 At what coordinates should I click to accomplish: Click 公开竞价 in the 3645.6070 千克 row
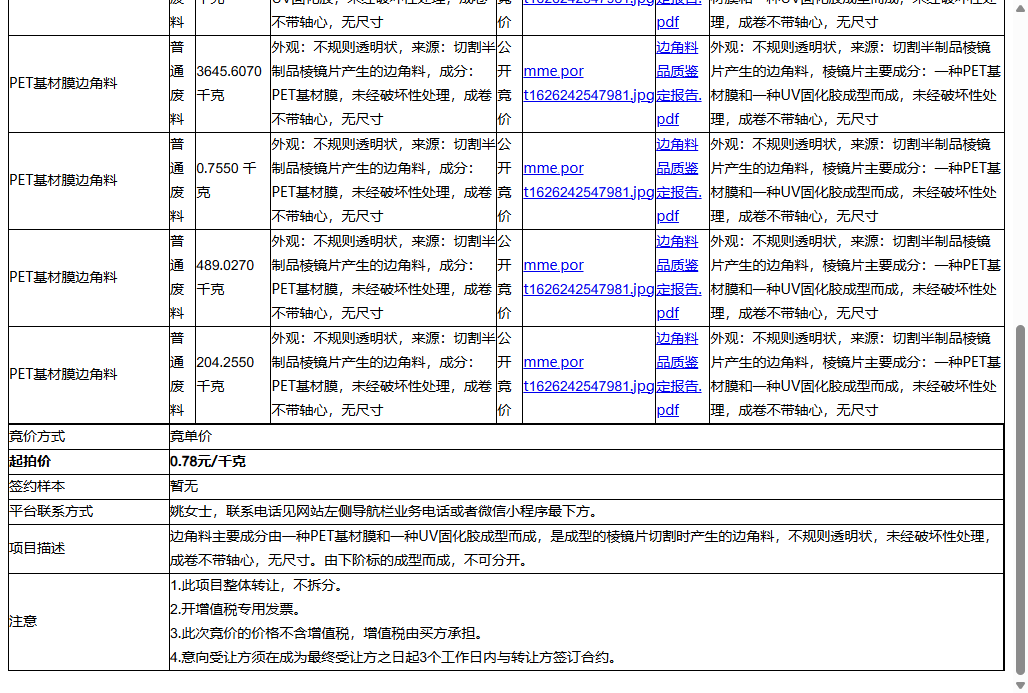click(x=504, y=83)
